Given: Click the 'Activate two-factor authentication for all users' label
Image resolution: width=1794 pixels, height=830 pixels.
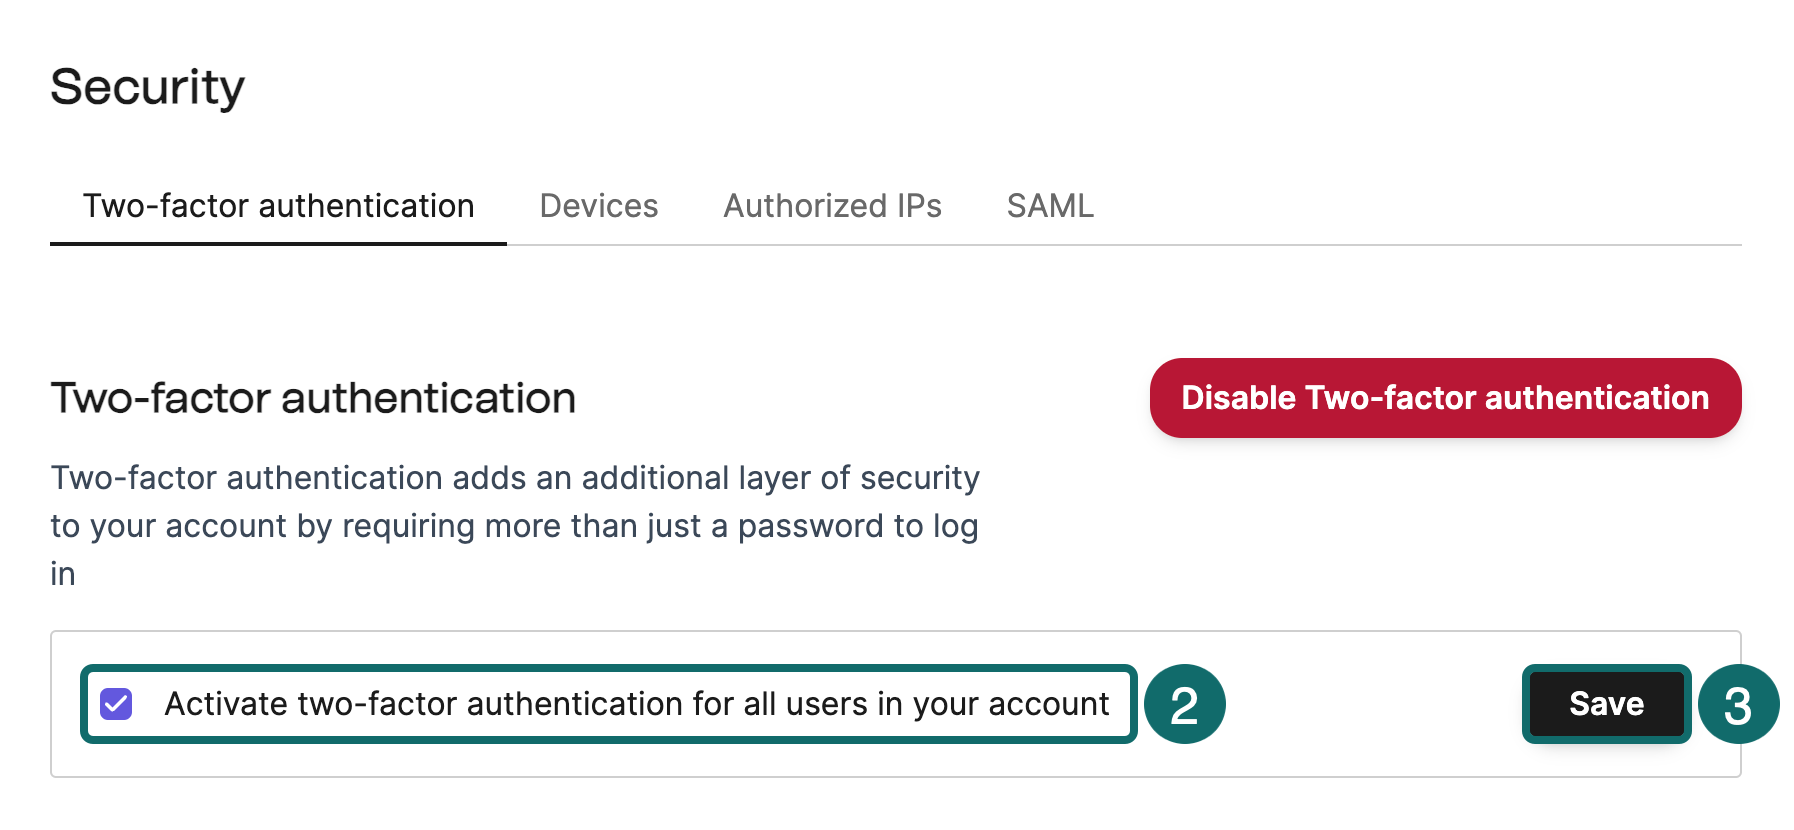Looking at the screenshot, I should [x=636, y=704].
